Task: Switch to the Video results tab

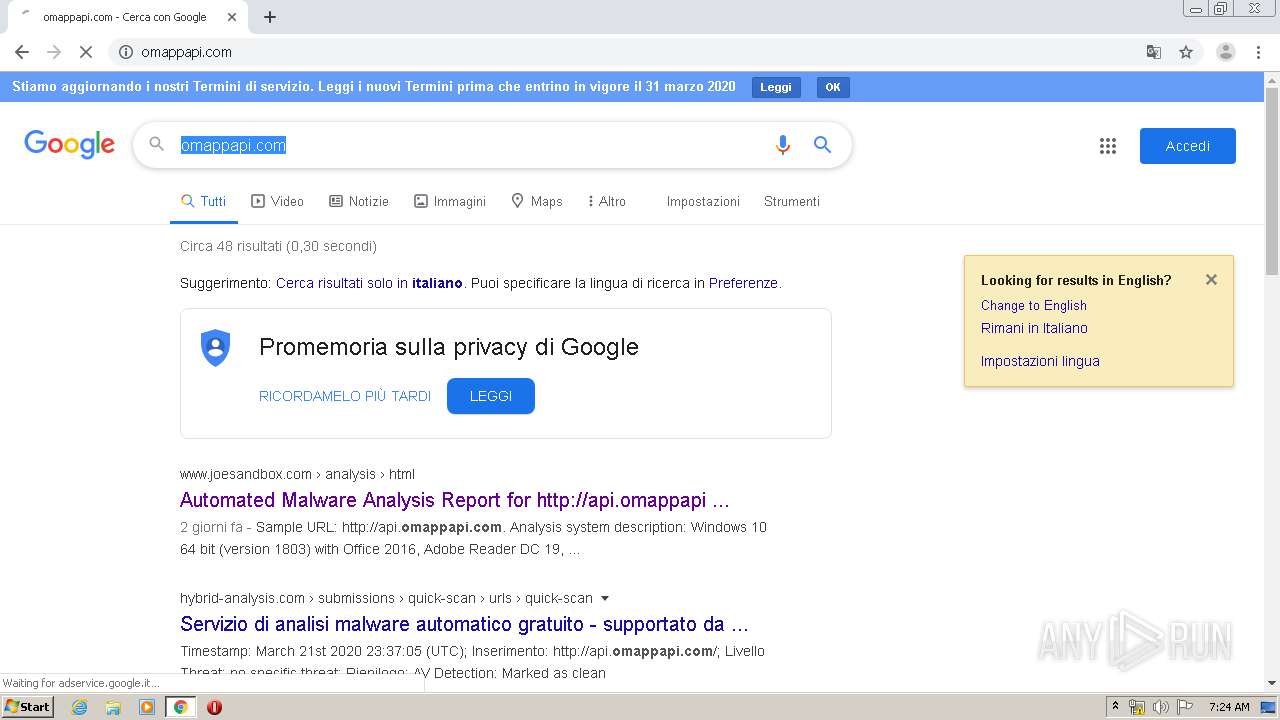Action: pos(278,201)
